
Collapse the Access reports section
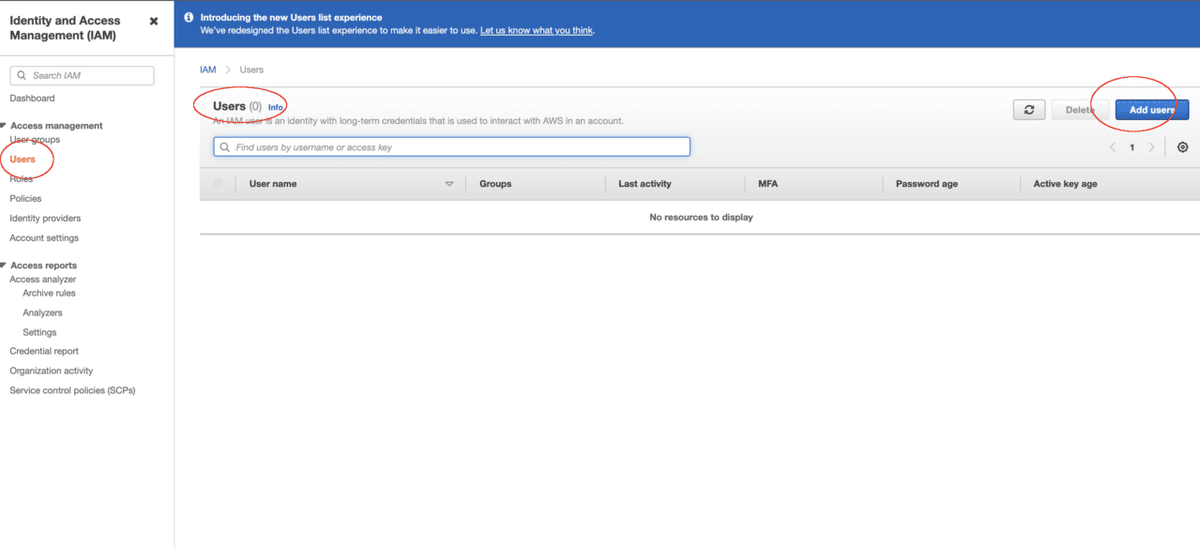click(x=4, y=265)
